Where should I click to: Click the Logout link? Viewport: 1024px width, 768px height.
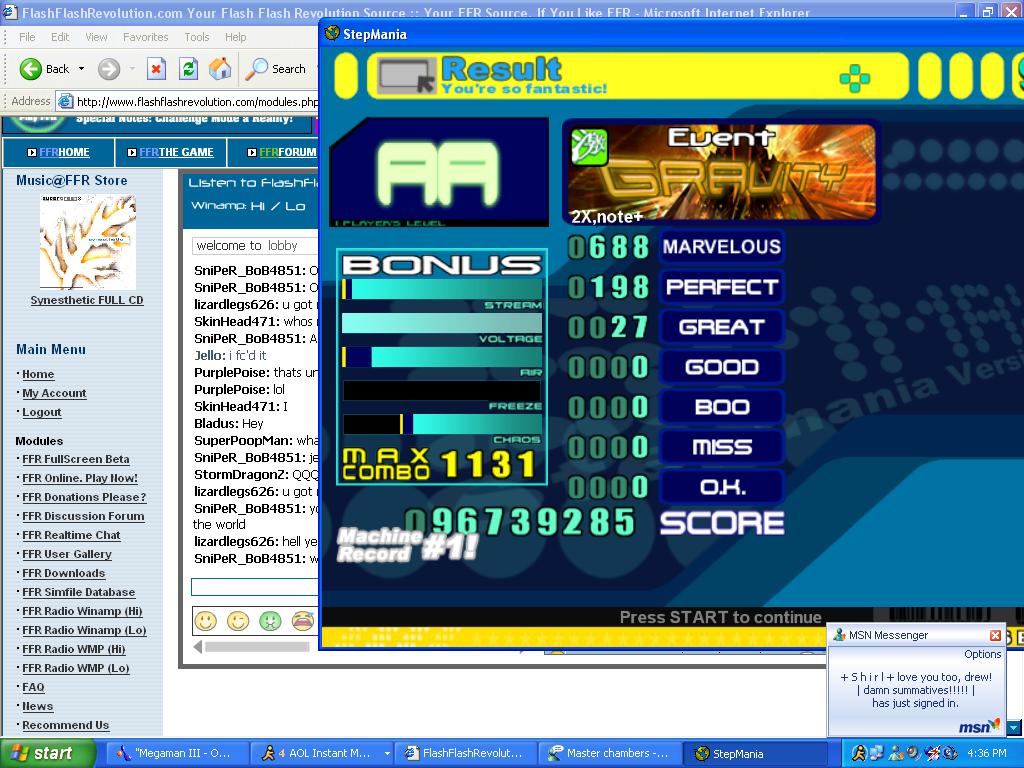tap(42, 412)
